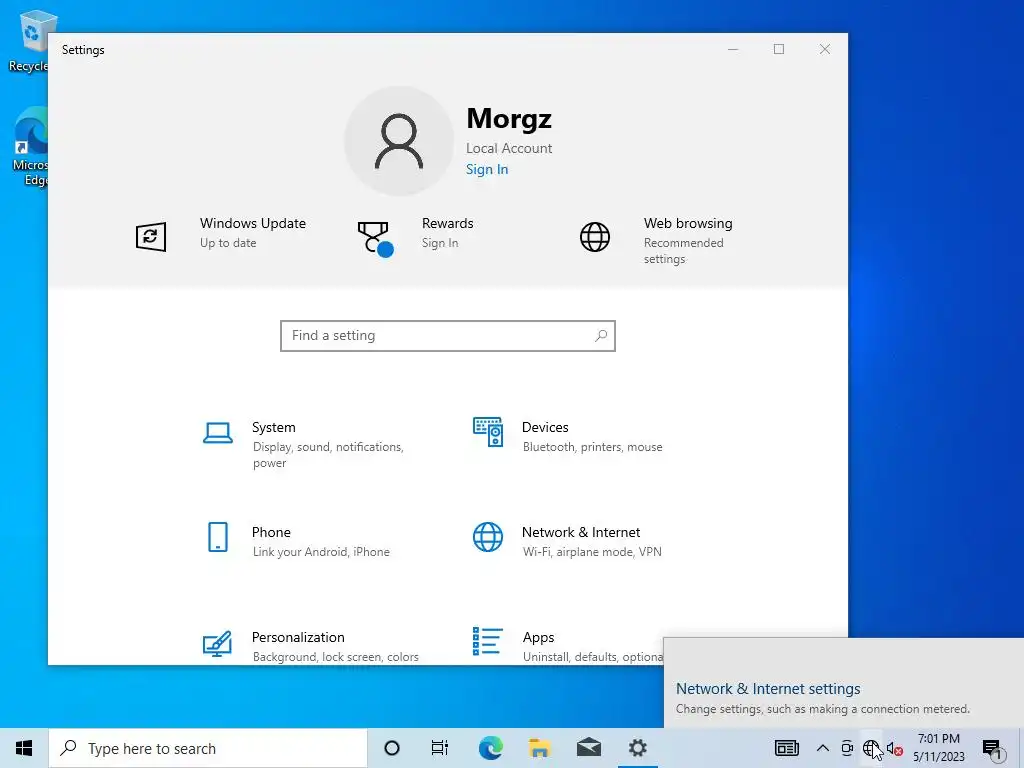Click in the Find a setting field
This screenshot has width=1024, height=768.
(448, 336)
